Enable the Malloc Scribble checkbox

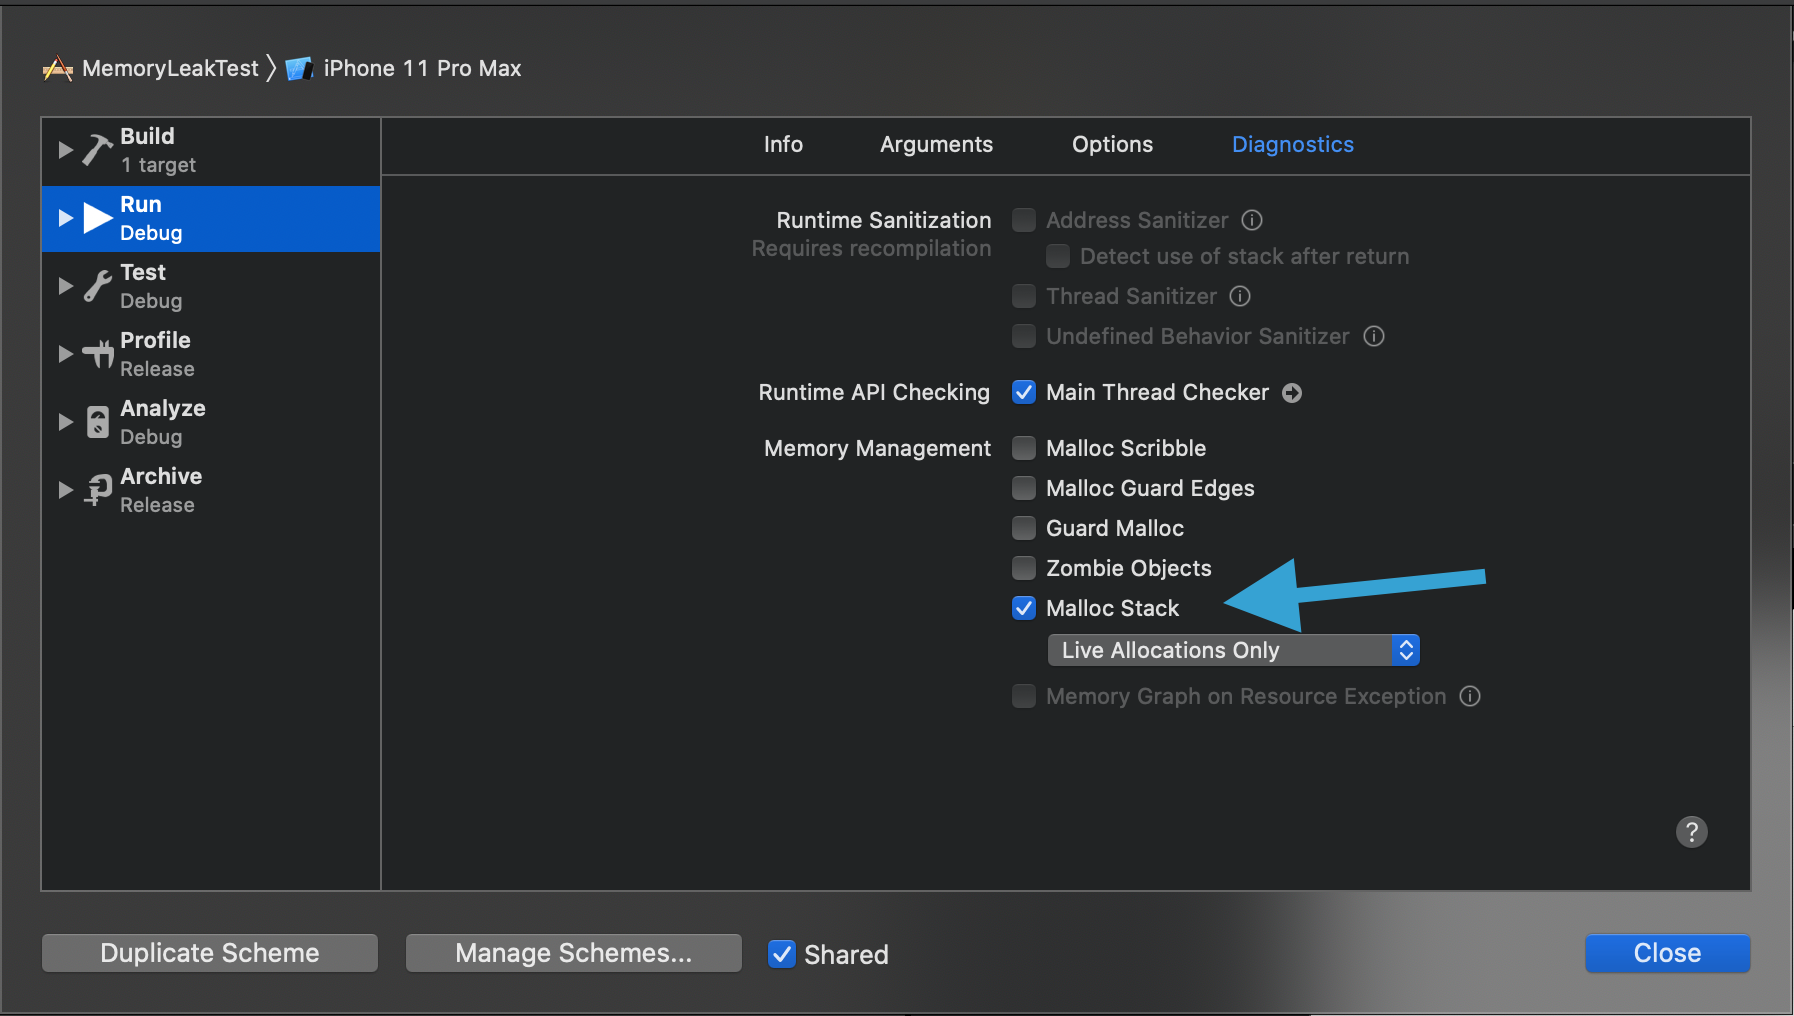[1024, 448]
